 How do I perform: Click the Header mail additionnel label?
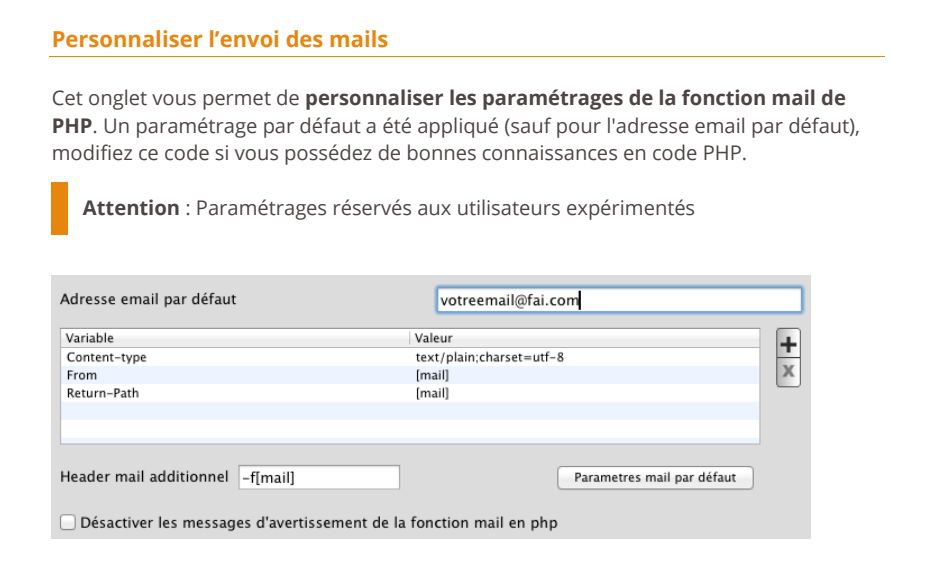pyautogui.click(x=144, y=476)
